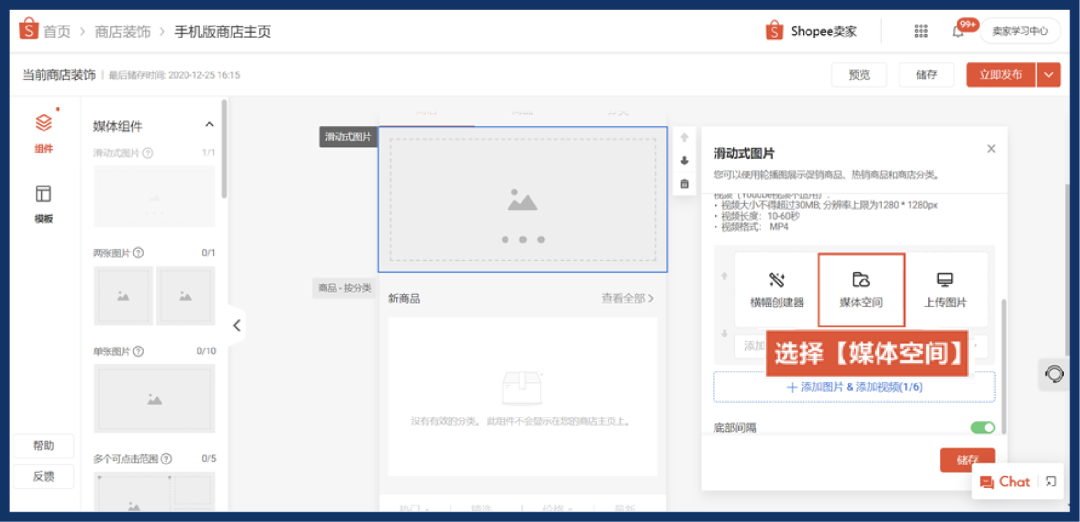Image resolution: width=1080 pixels, height=522 pixels.
Task: Click the 手机版商店主页 breadcrumb text
Action: click(x=222, y=32)
